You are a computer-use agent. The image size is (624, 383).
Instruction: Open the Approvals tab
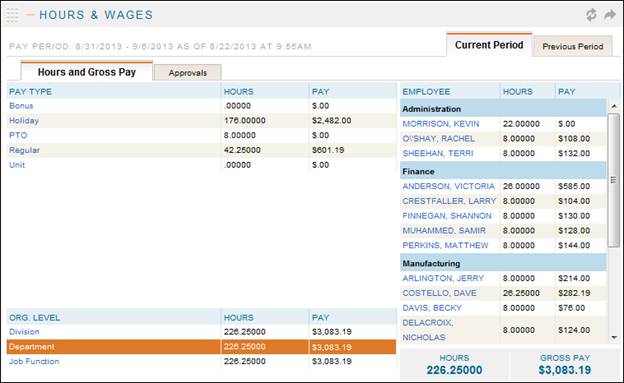(x=187, y=73)
